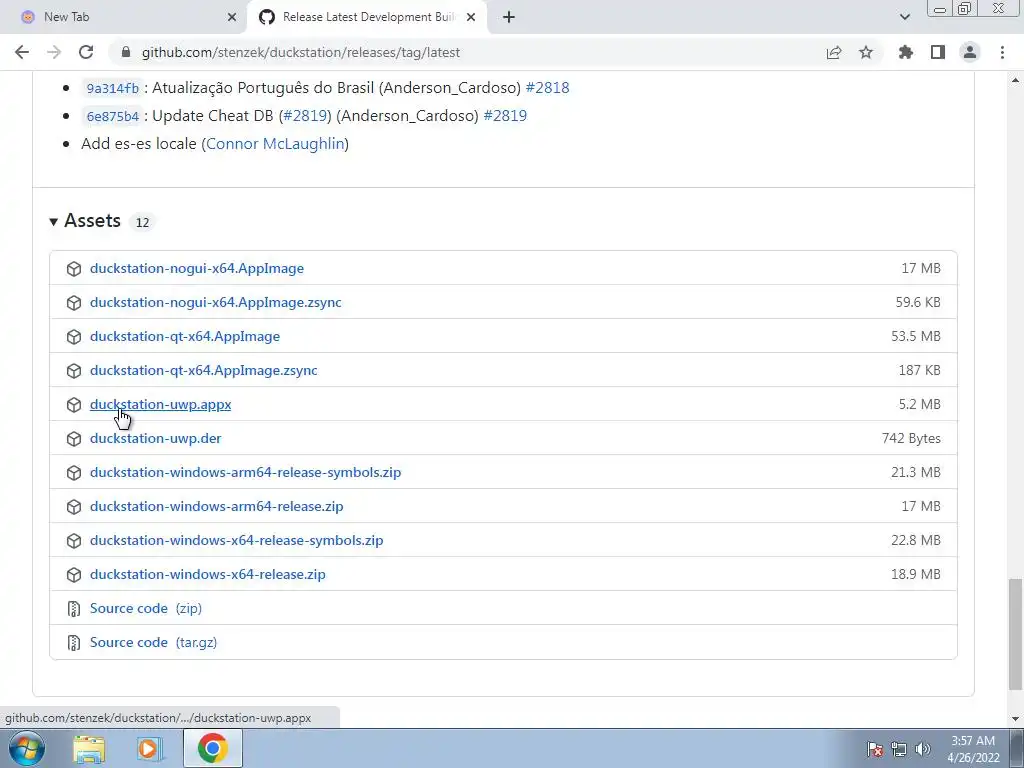Viewport: 1024px width, 768px height.
Task: Click the 18.9 MB file size
Action: 916,574
